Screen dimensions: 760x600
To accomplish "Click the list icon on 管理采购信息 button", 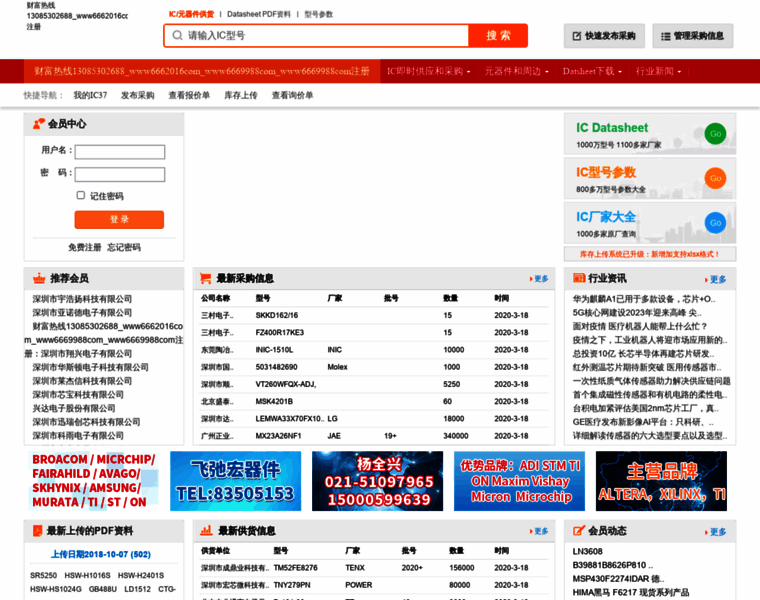I will coord(665,36).
